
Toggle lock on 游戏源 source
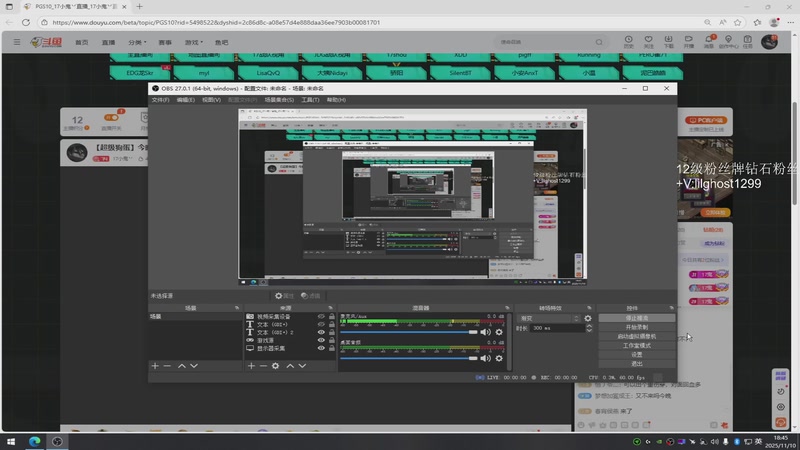click(332, 340)
